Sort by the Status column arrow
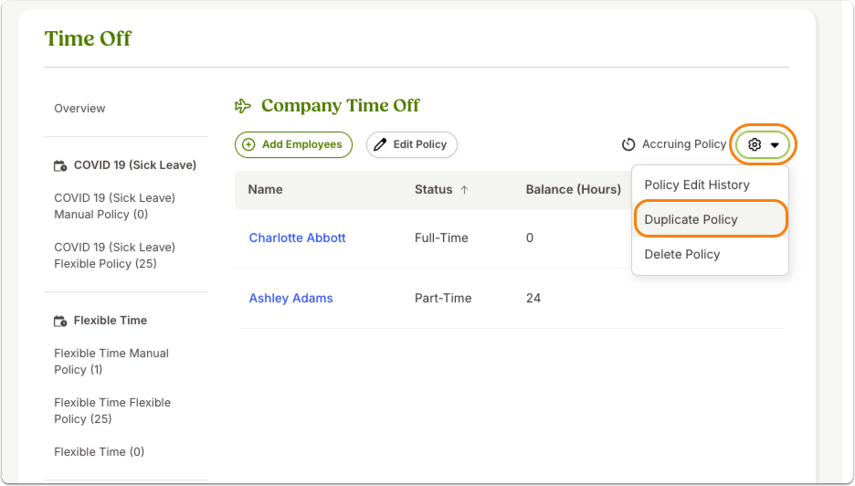The height and width of the screenshot is (486, 855). click(464, 190)
